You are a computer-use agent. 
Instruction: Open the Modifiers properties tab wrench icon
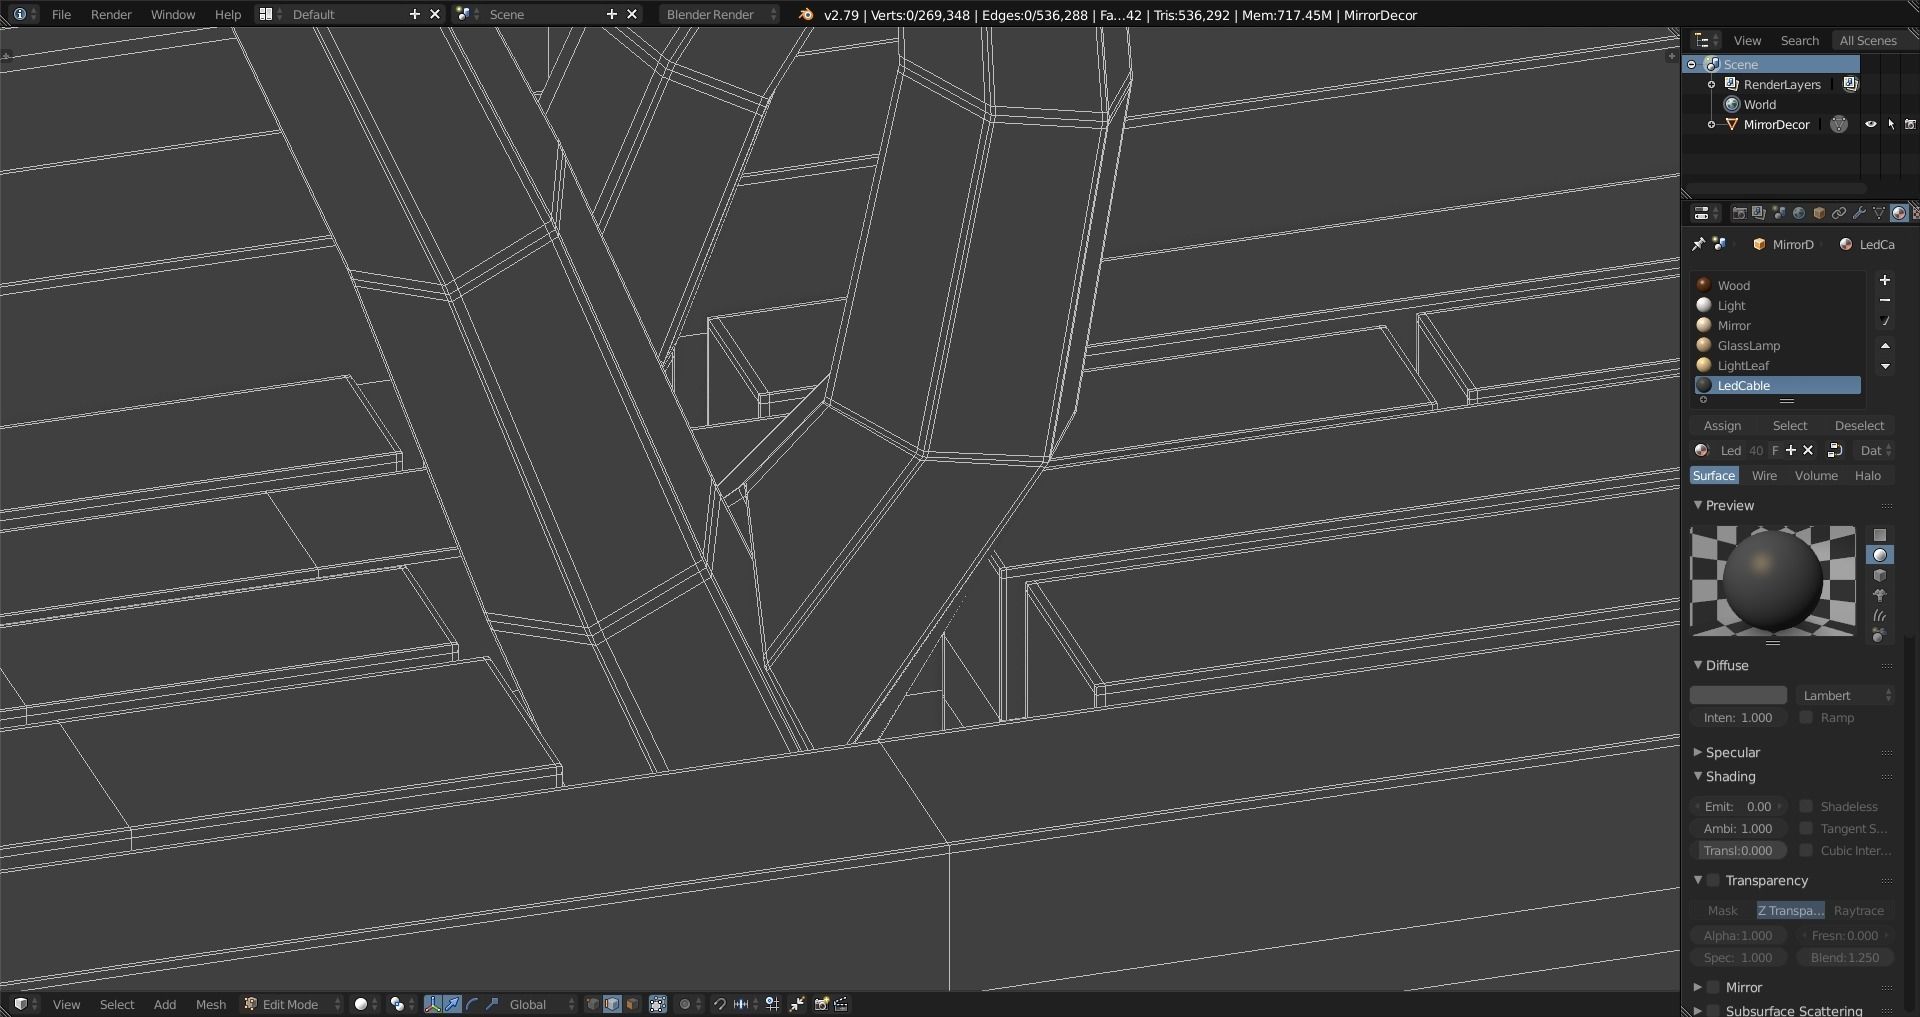click(x=1859, y=213)
